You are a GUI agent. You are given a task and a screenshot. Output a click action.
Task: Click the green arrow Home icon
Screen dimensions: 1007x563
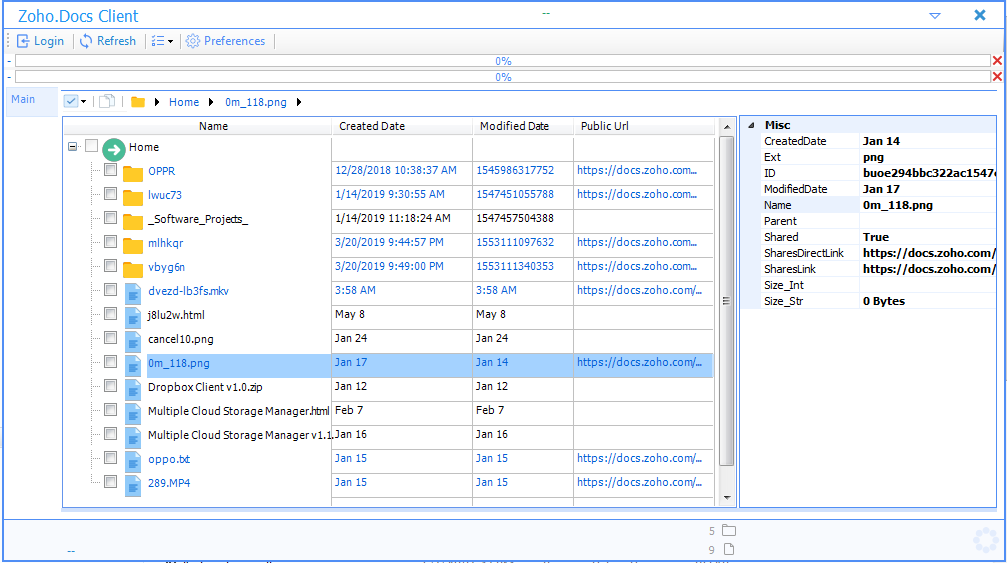tap(114, 150)
